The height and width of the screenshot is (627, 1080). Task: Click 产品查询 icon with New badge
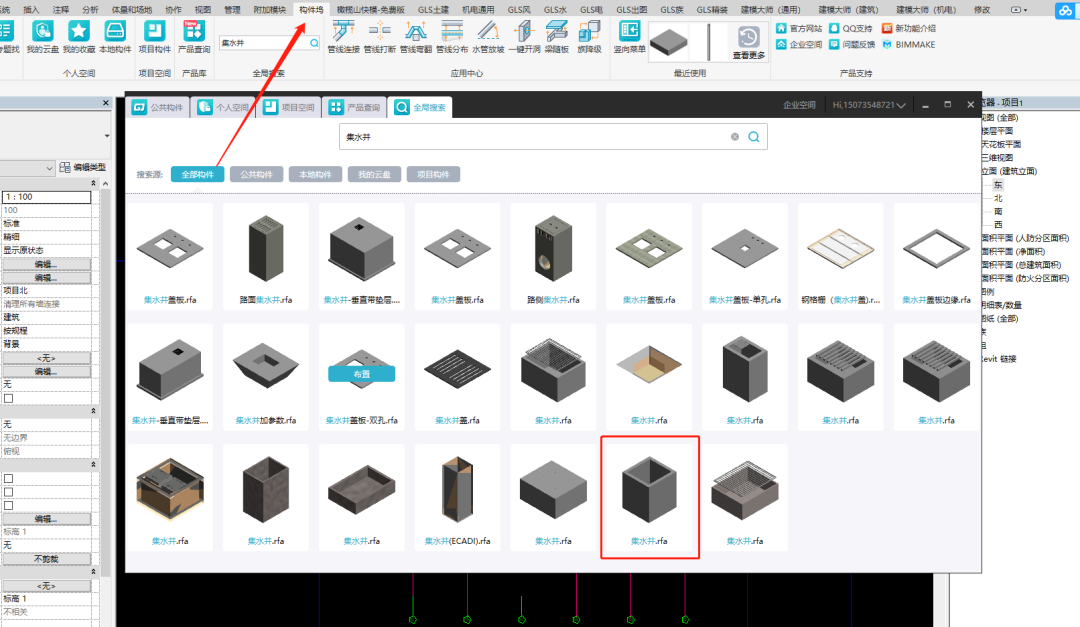coord(194,37)
